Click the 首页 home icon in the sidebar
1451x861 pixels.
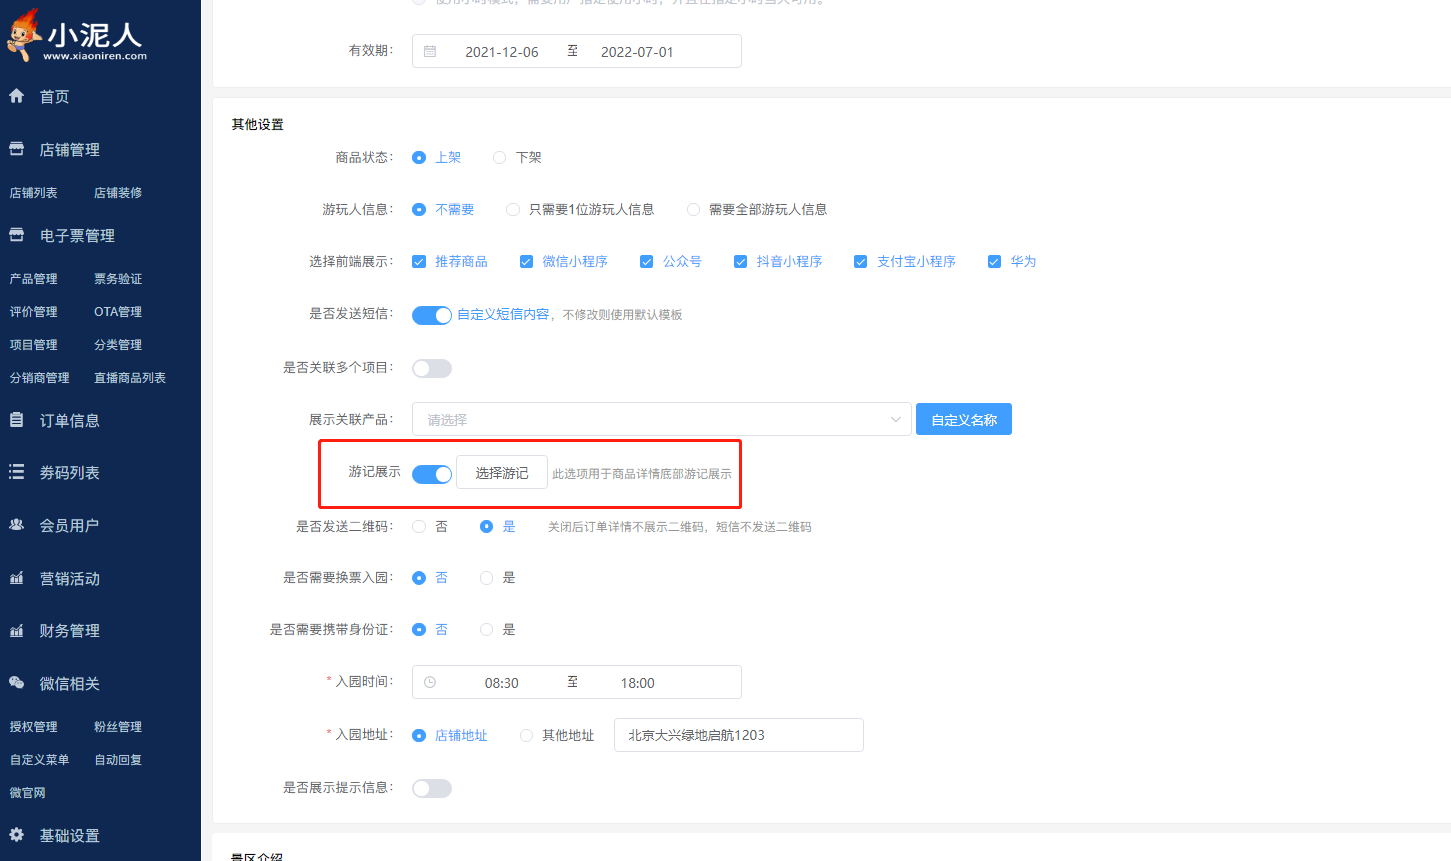[17, 96]
